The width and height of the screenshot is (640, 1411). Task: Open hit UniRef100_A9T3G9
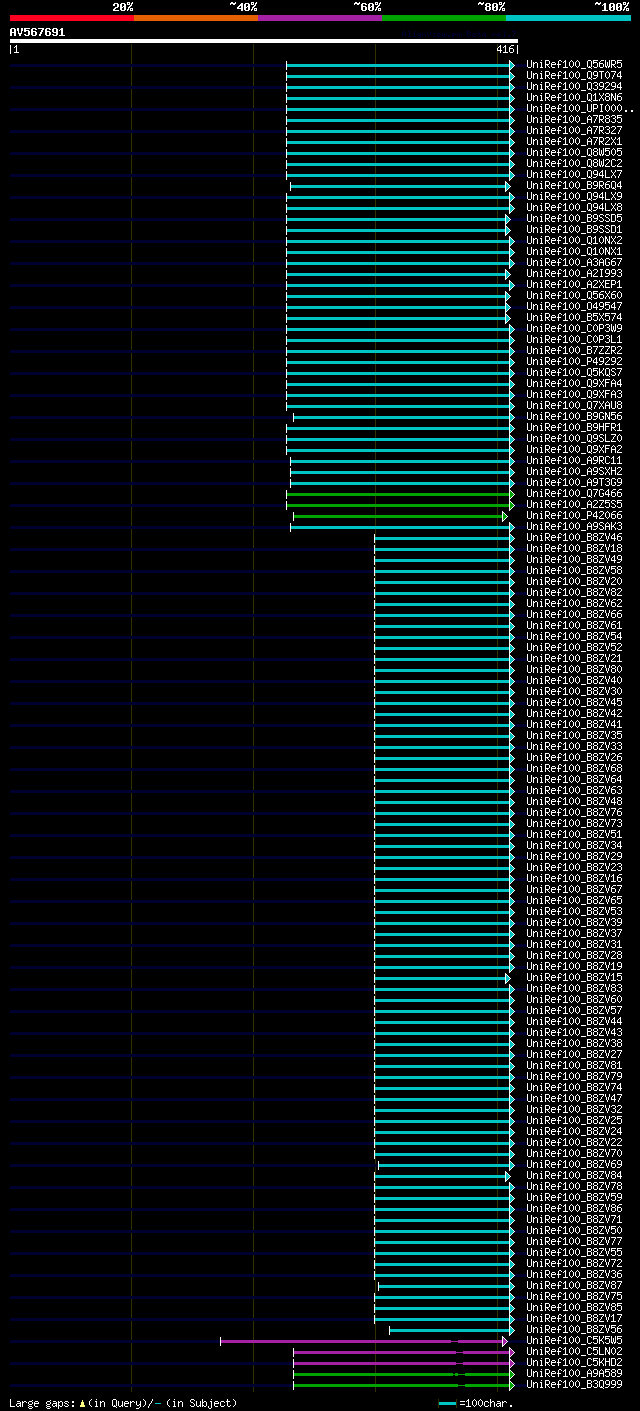574,482
